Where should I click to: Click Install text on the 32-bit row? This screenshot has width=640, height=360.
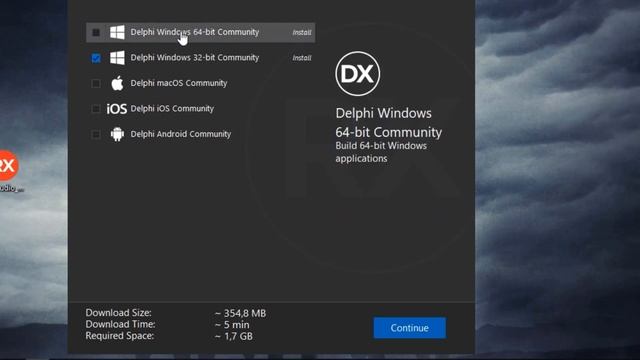pos(302,58)
